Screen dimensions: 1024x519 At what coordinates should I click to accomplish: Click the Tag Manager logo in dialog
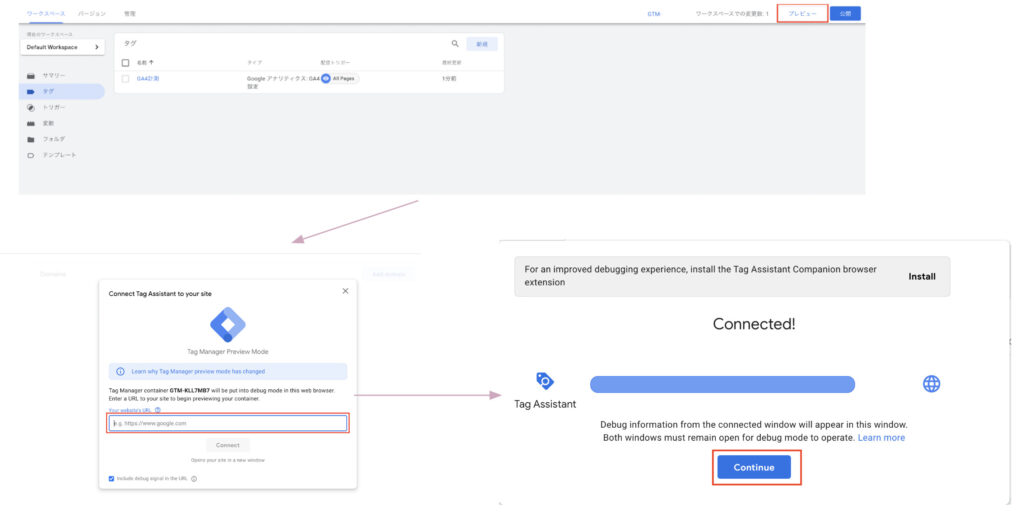click(228, 324)
